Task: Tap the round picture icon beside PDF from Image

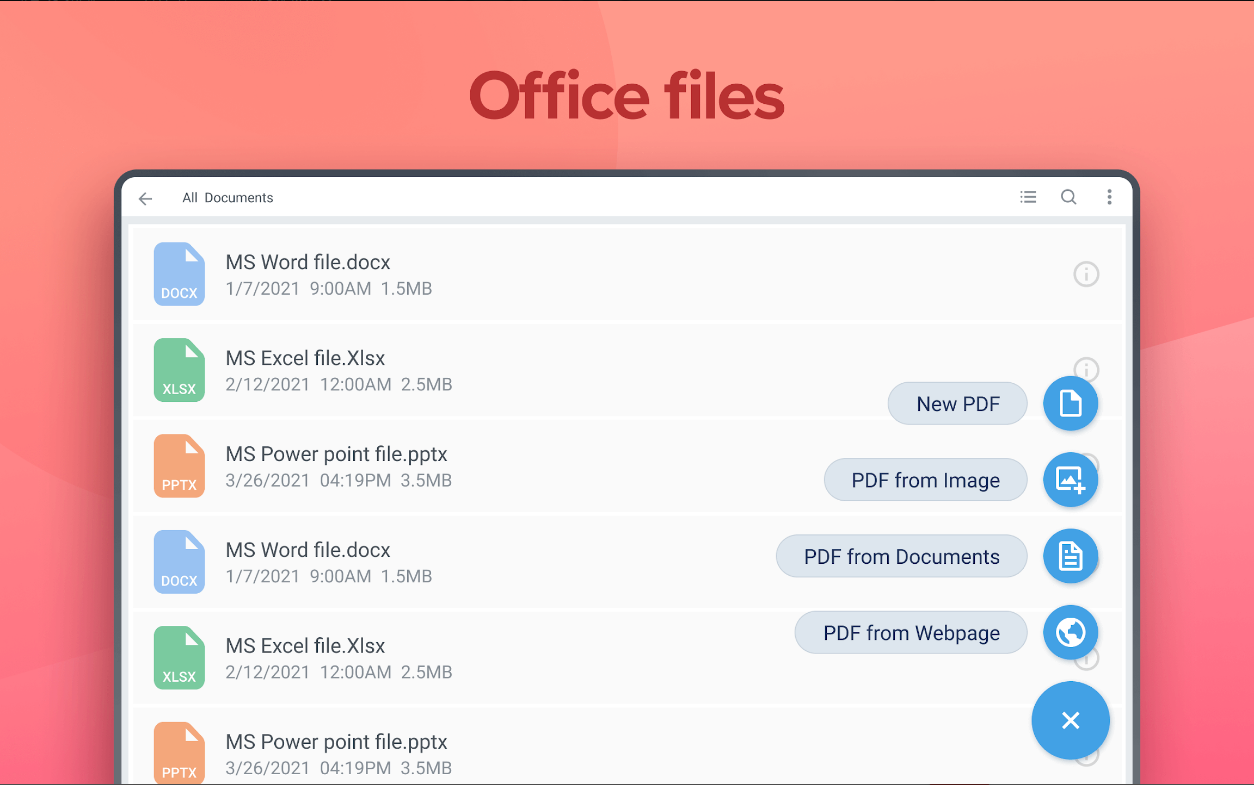Action: 1071,480
